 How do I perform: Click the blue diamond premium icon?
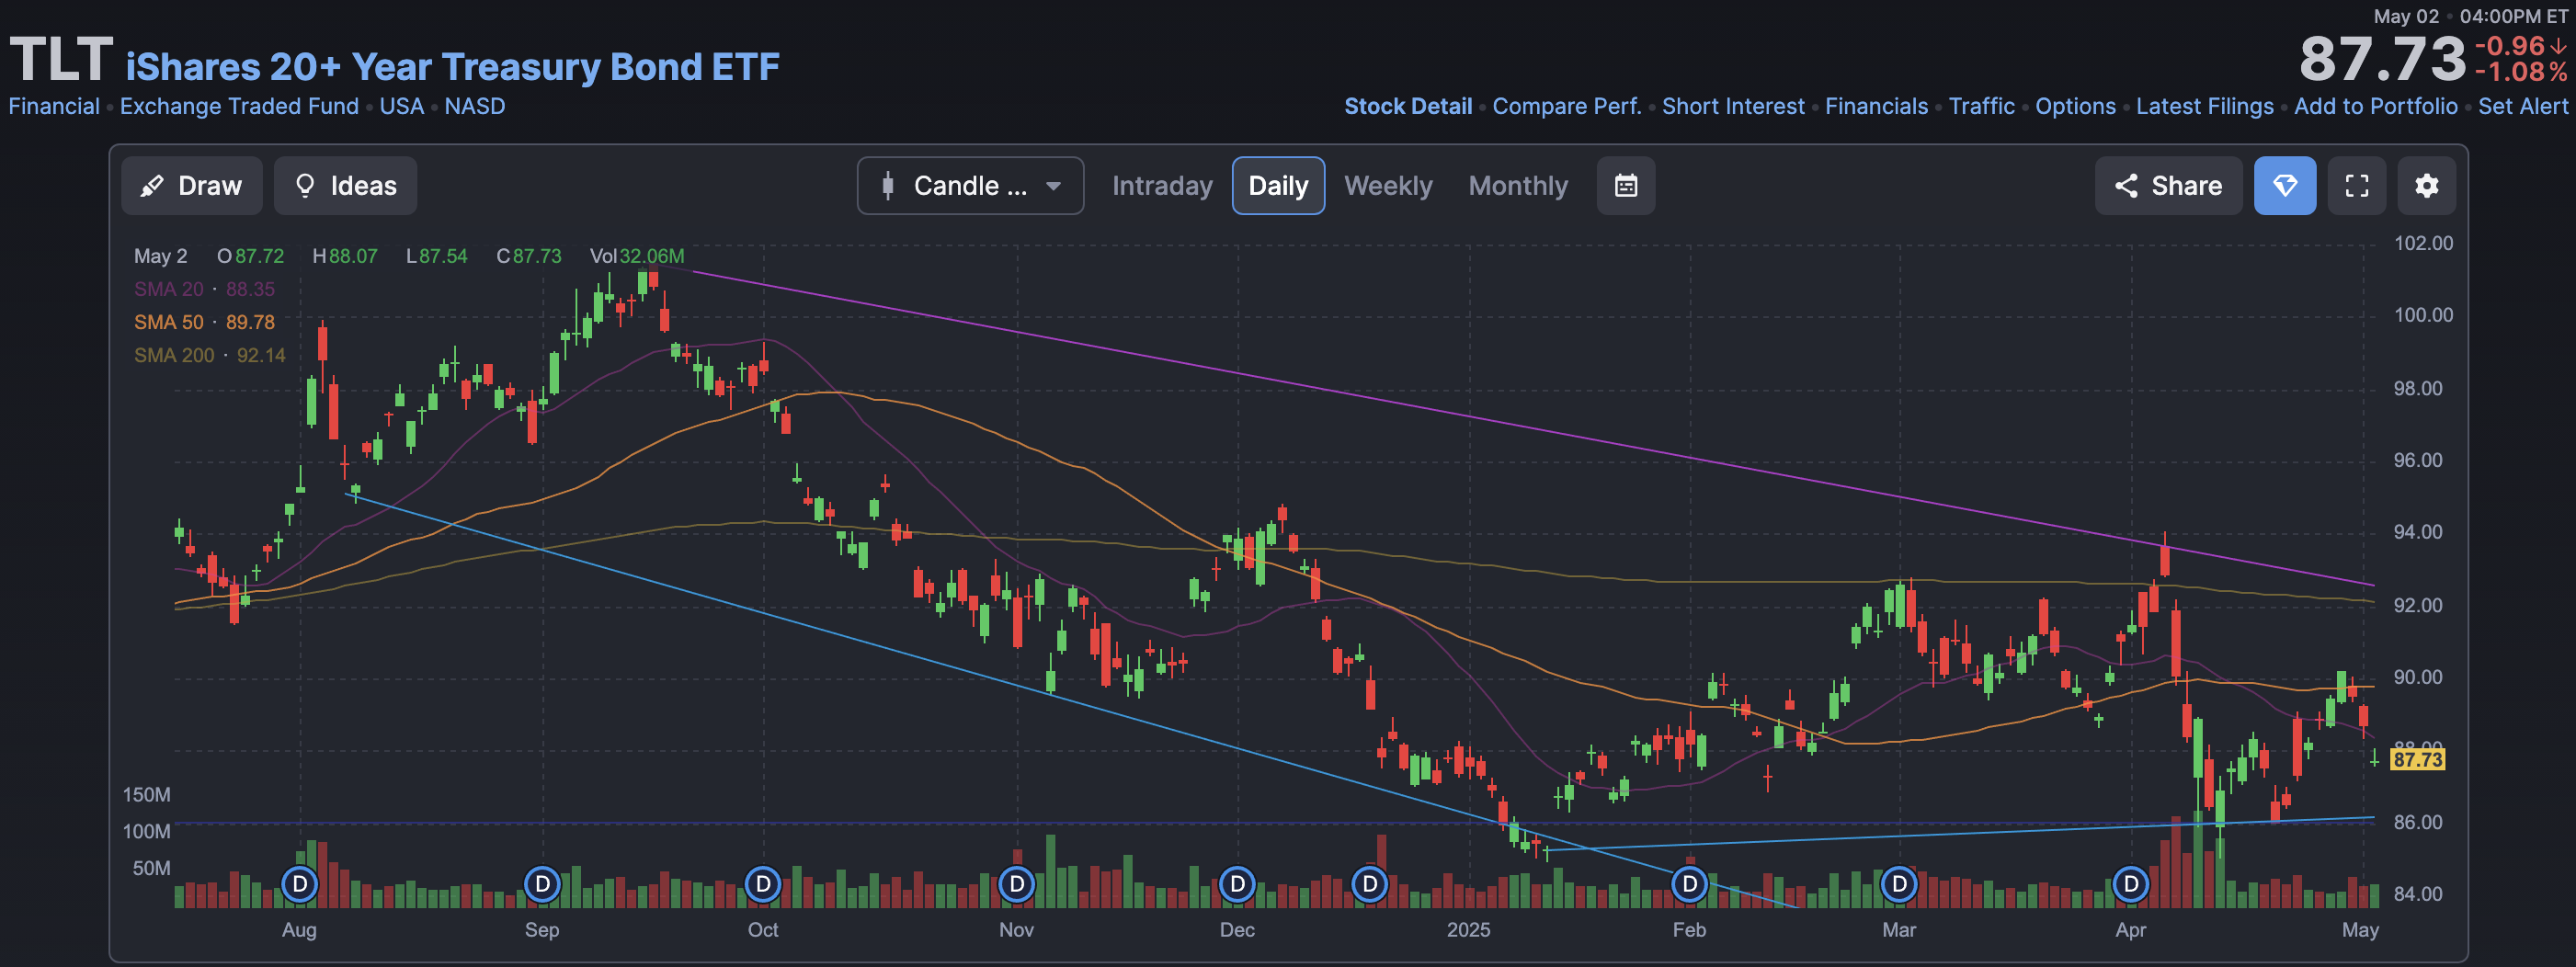pos(2285,186)
